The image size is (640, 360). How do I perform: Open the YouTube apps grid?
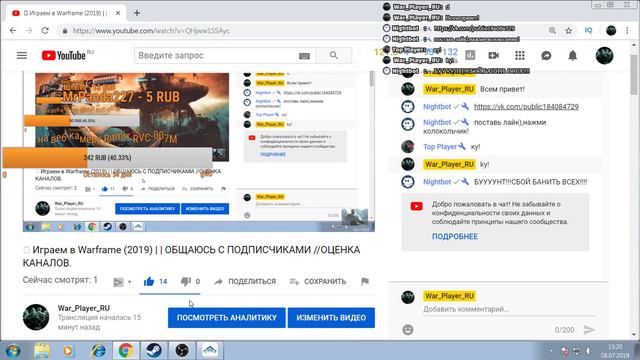(x=520, y=55)
